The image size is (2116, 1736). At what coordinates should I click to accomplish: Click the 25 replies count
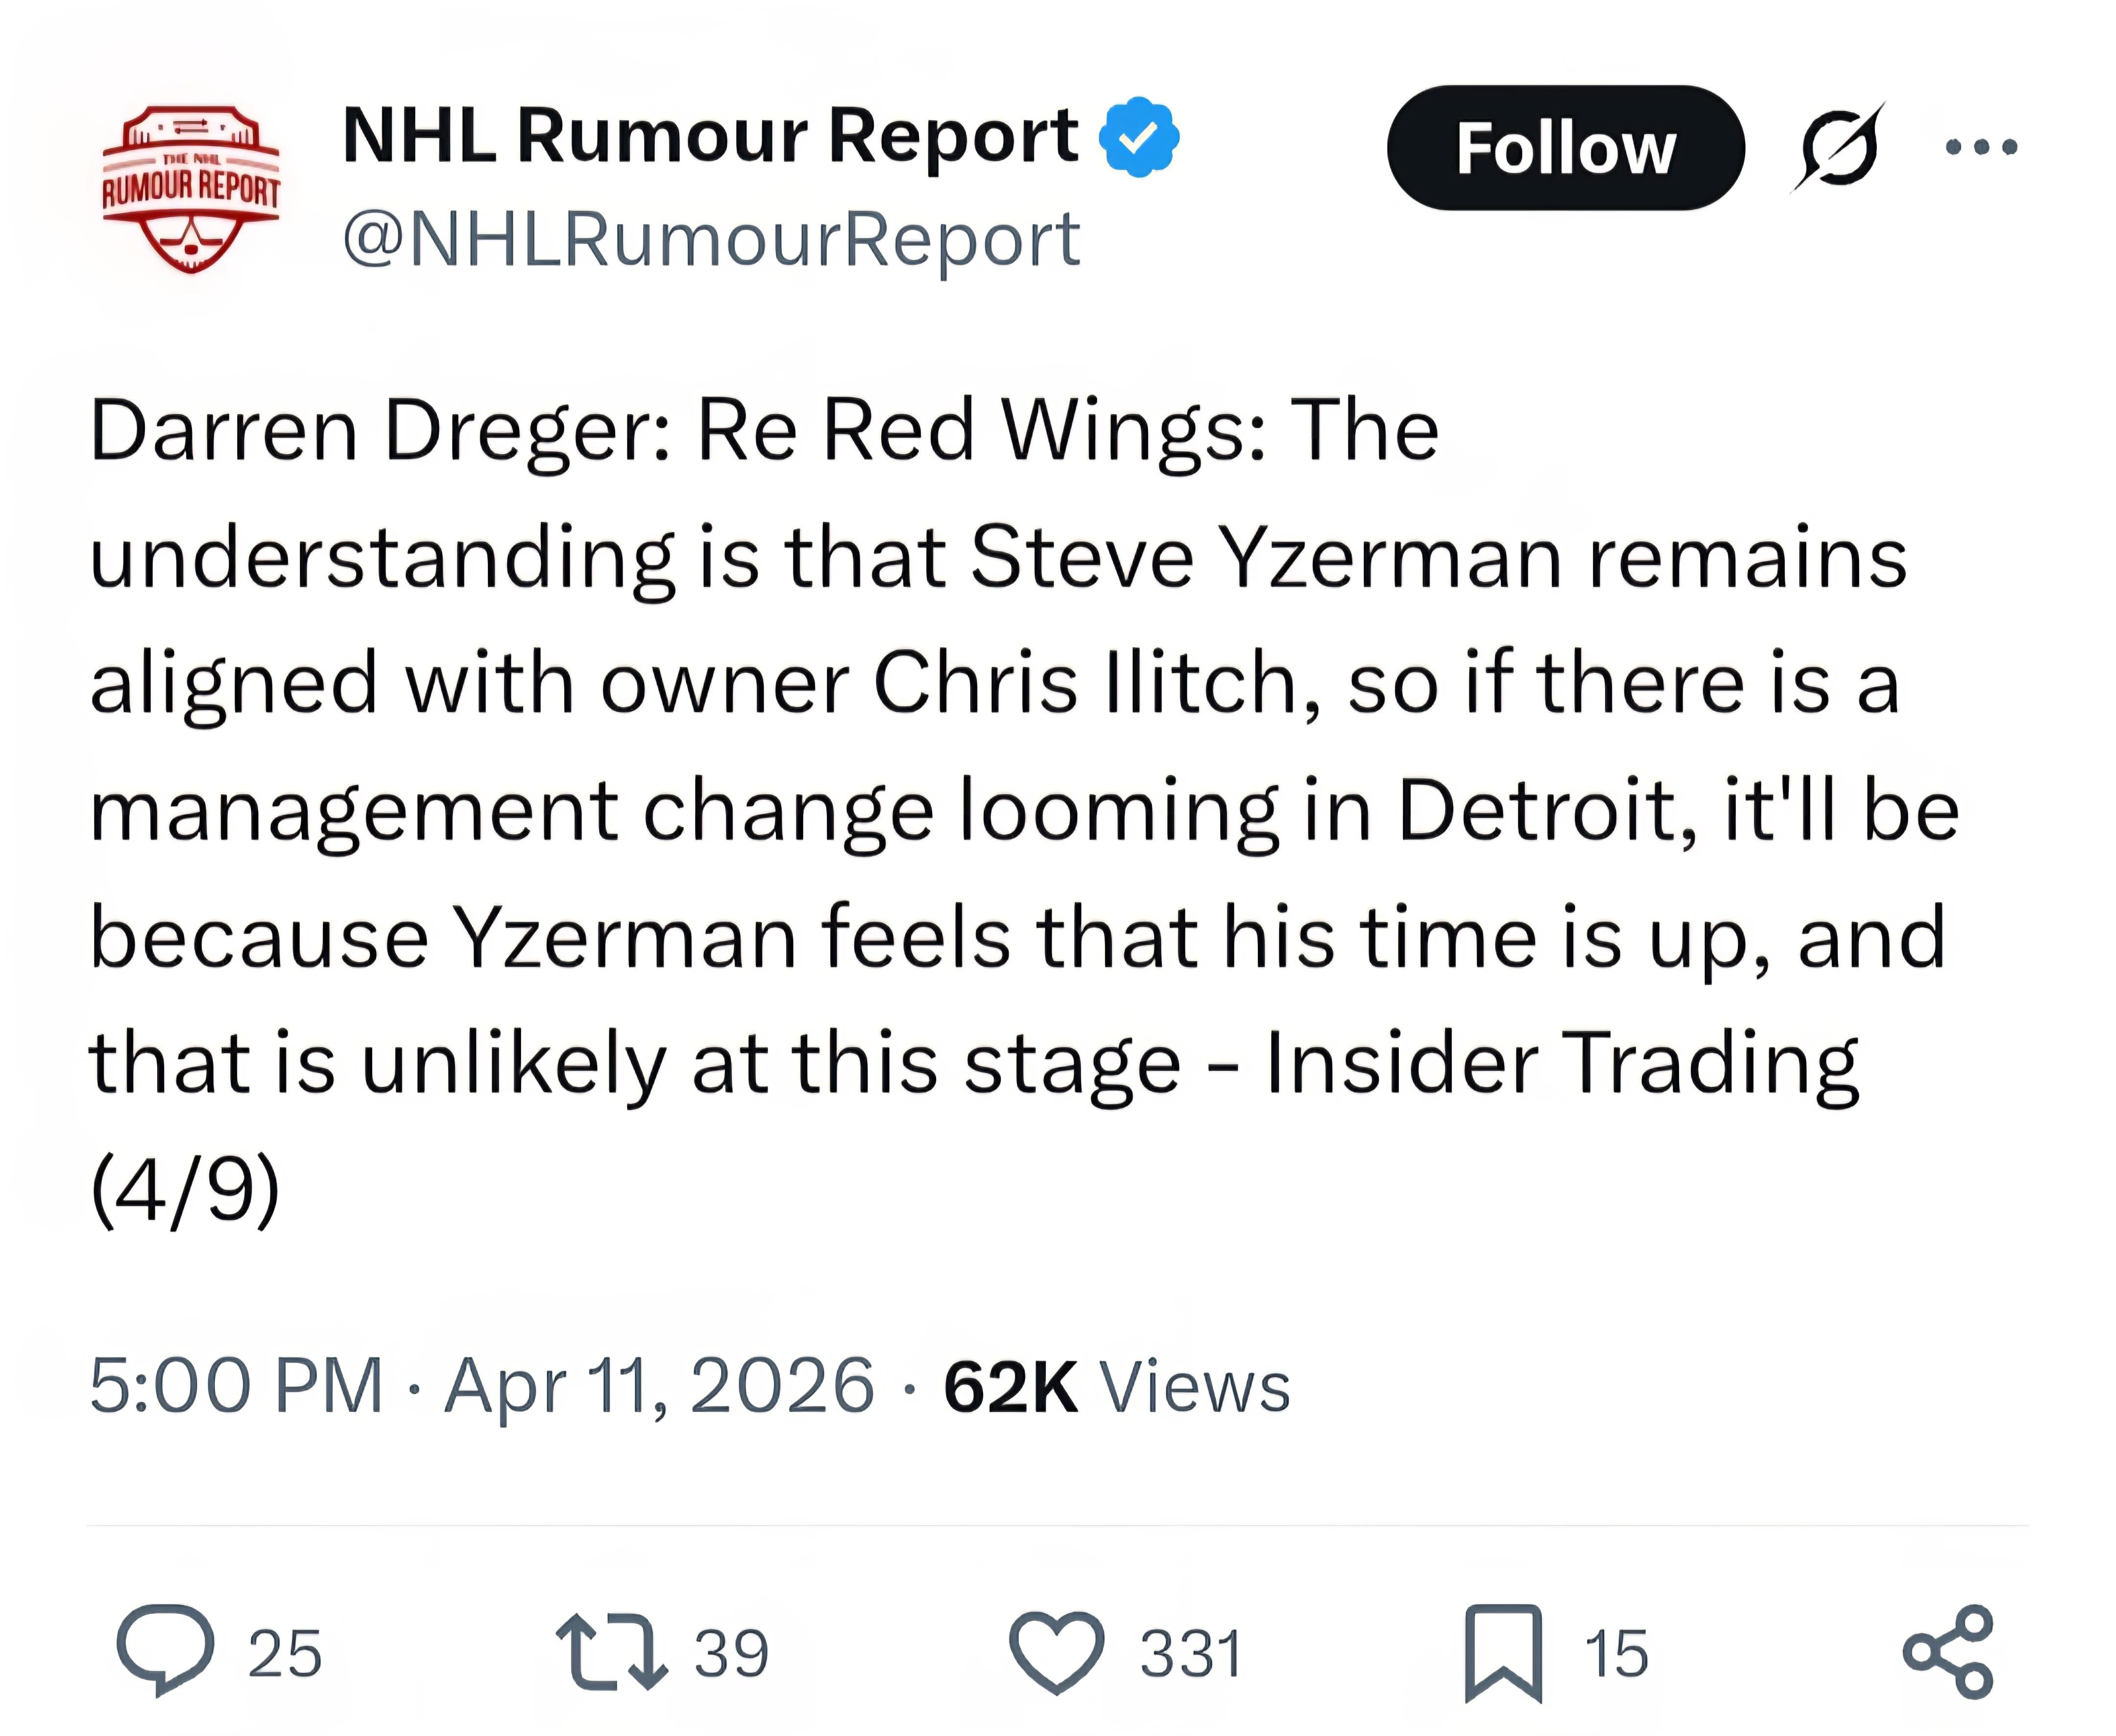click(285, 1654)
